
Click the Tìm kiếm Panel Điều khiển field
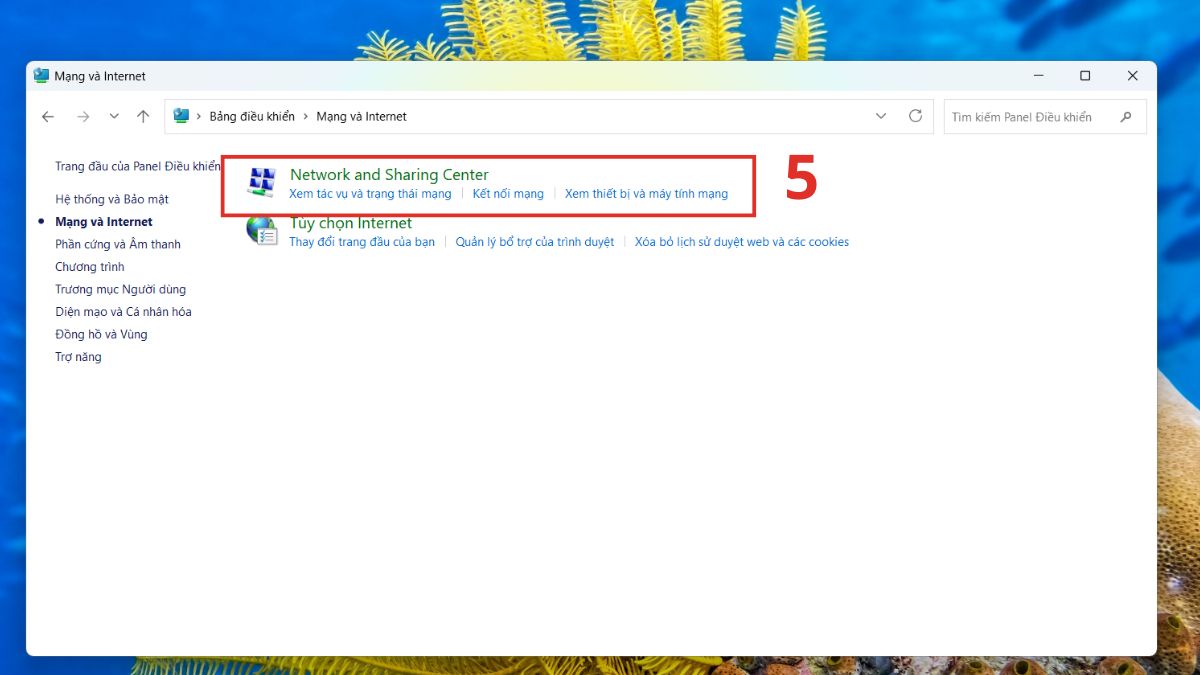click(1045, 117)
